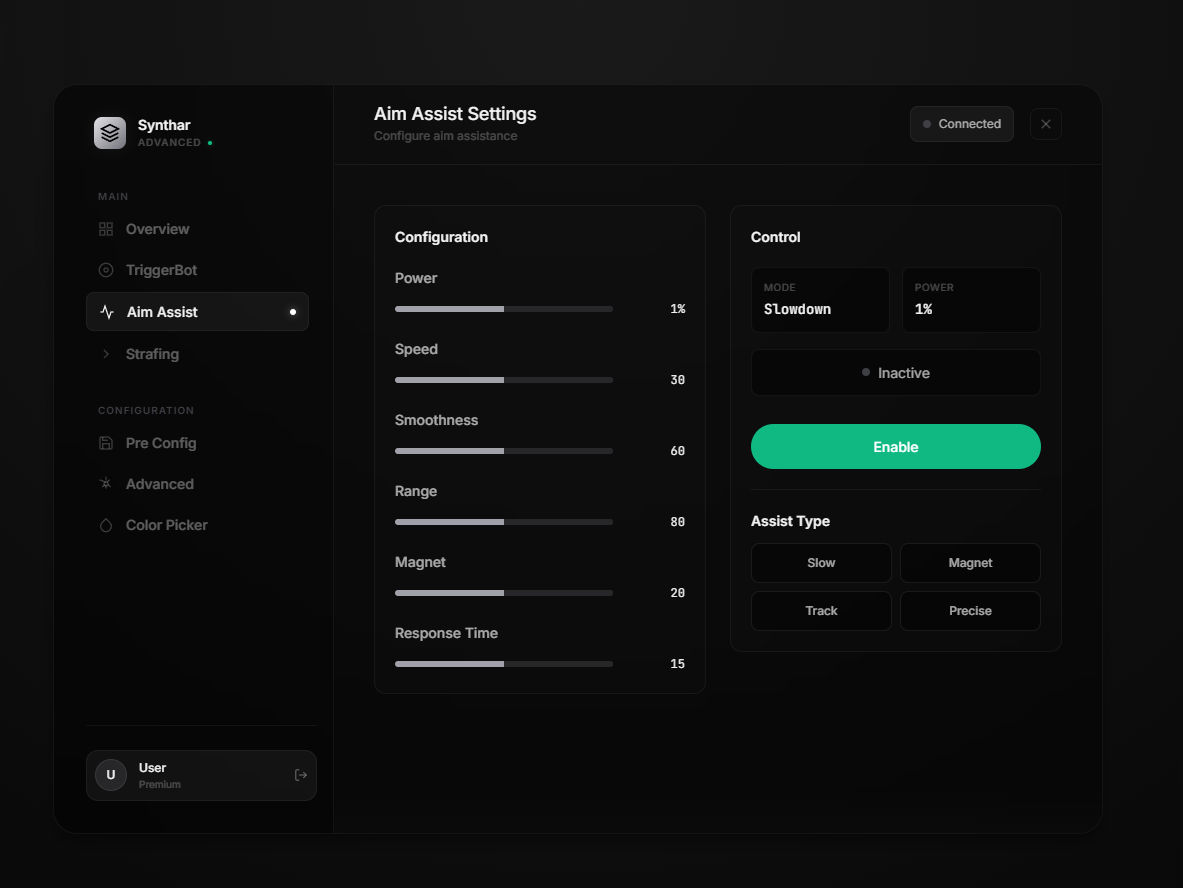Switch to the TriggerBot menu item
Image resolution: width=1183 pixels, height=888 pixels.
point(160,270)
